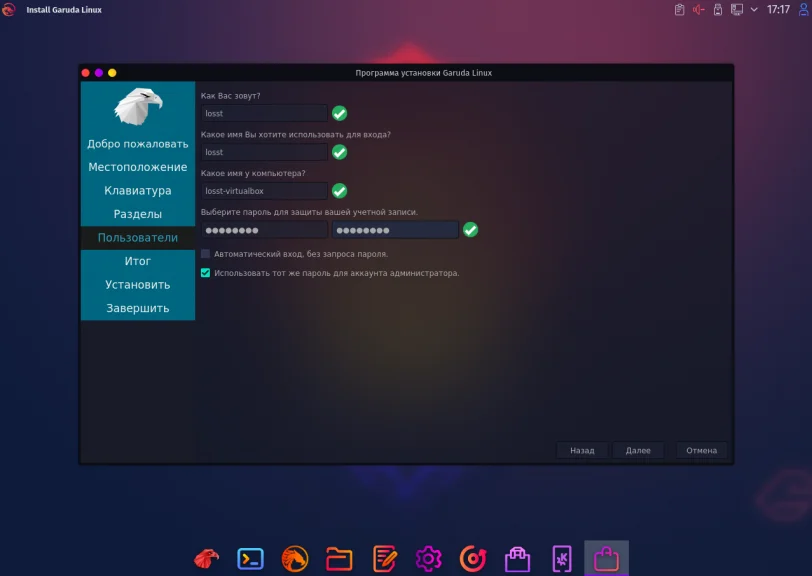Screen dimensions: 812x576
Task: Open the file manager icon in the dock
Action: [x=340, y=556]
